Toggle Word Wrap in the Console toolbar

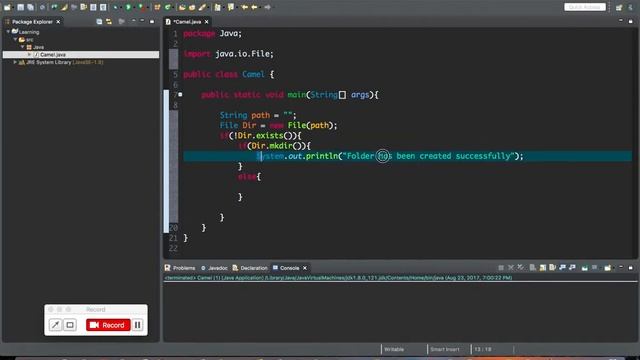click(552, 268)
